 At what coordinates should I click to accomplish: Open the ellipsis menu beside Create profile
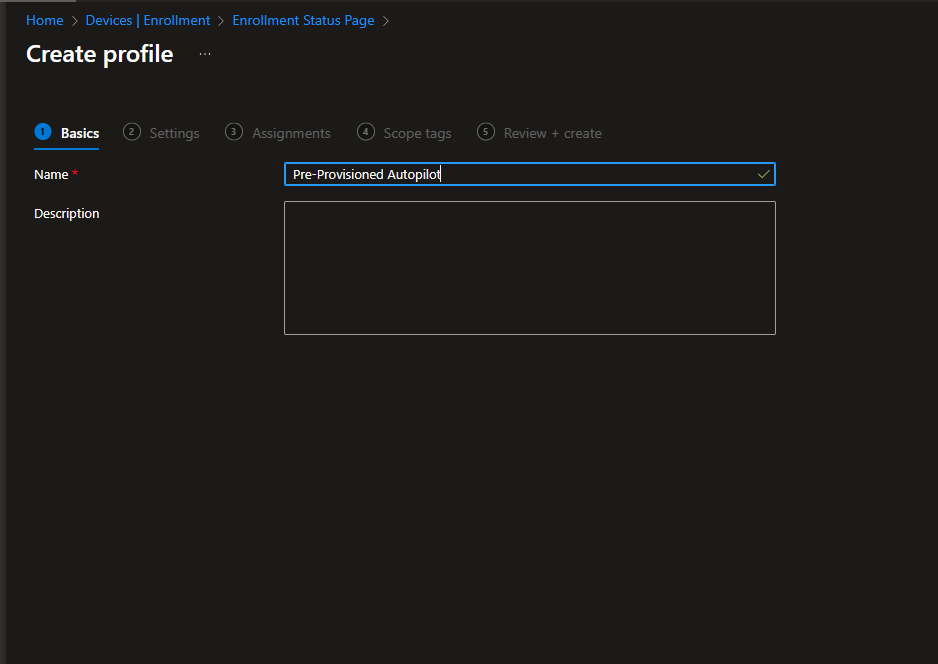click(205, 54)
